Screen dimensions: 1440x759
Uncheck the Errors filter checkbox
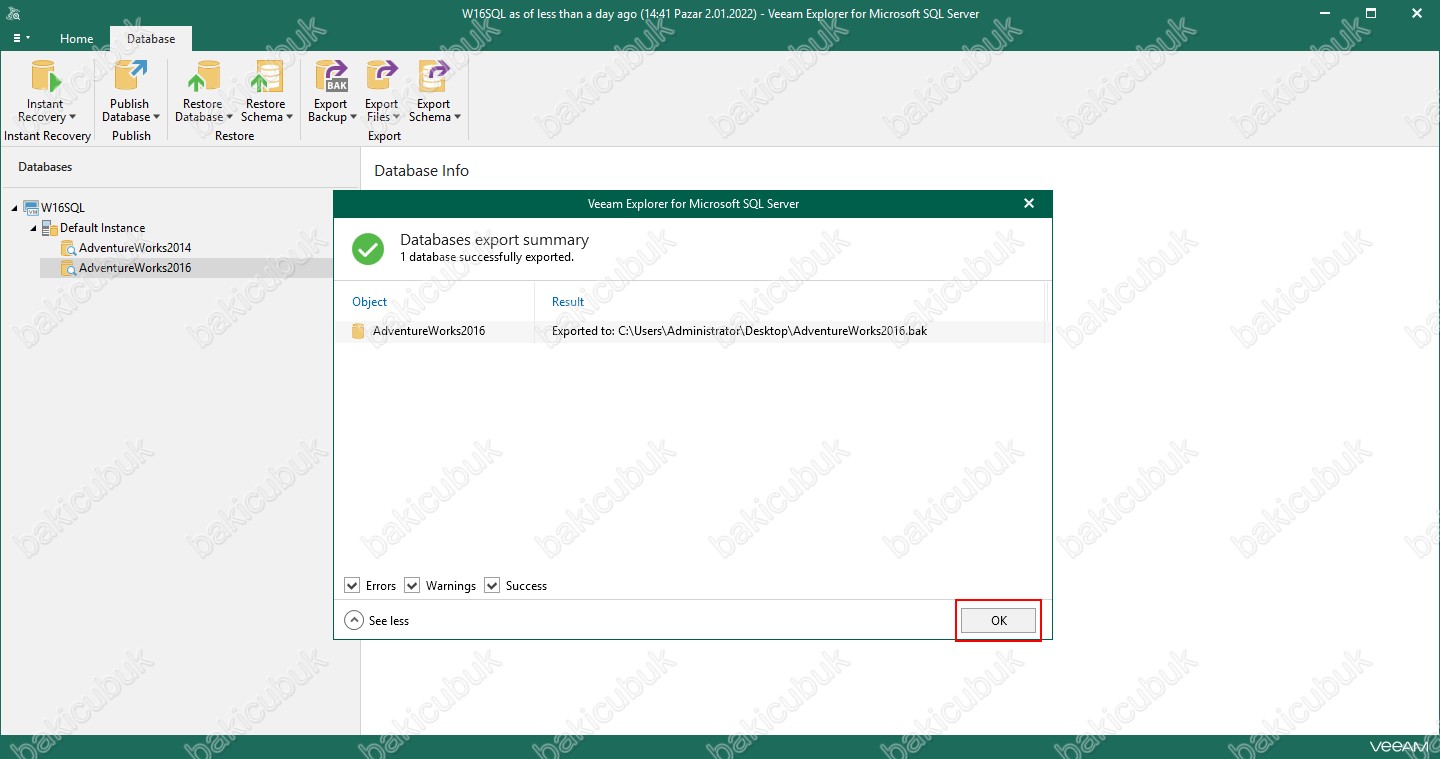point(352,585)
